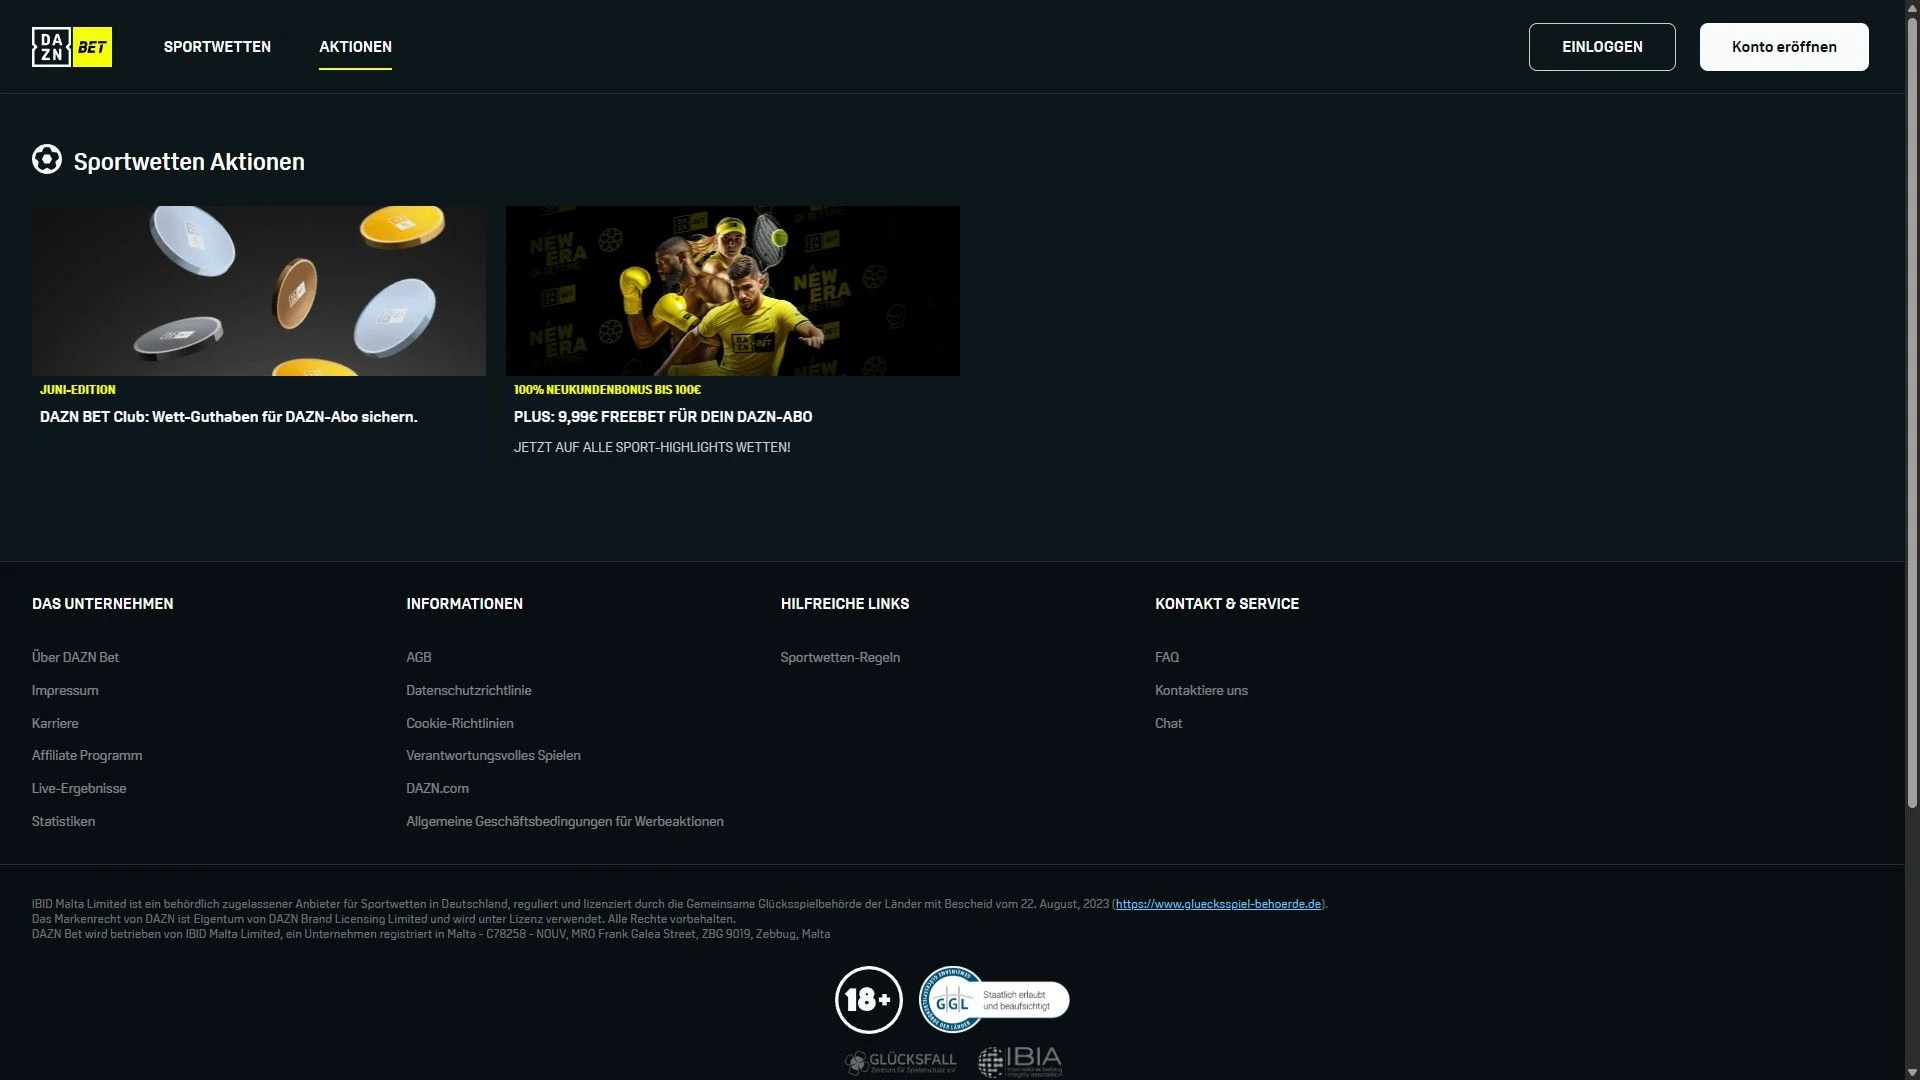
Task: Click the 18+ age restriction badge
Action: click(x=868, y=1000)
